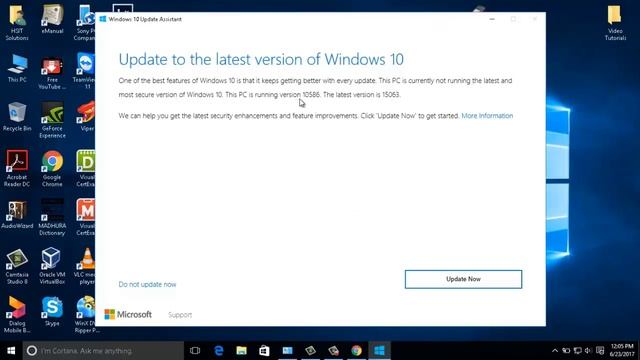The image size is (640, 360).
Task: Open Oracle VM VirtualBox shortcut
Action: point(52,266)
